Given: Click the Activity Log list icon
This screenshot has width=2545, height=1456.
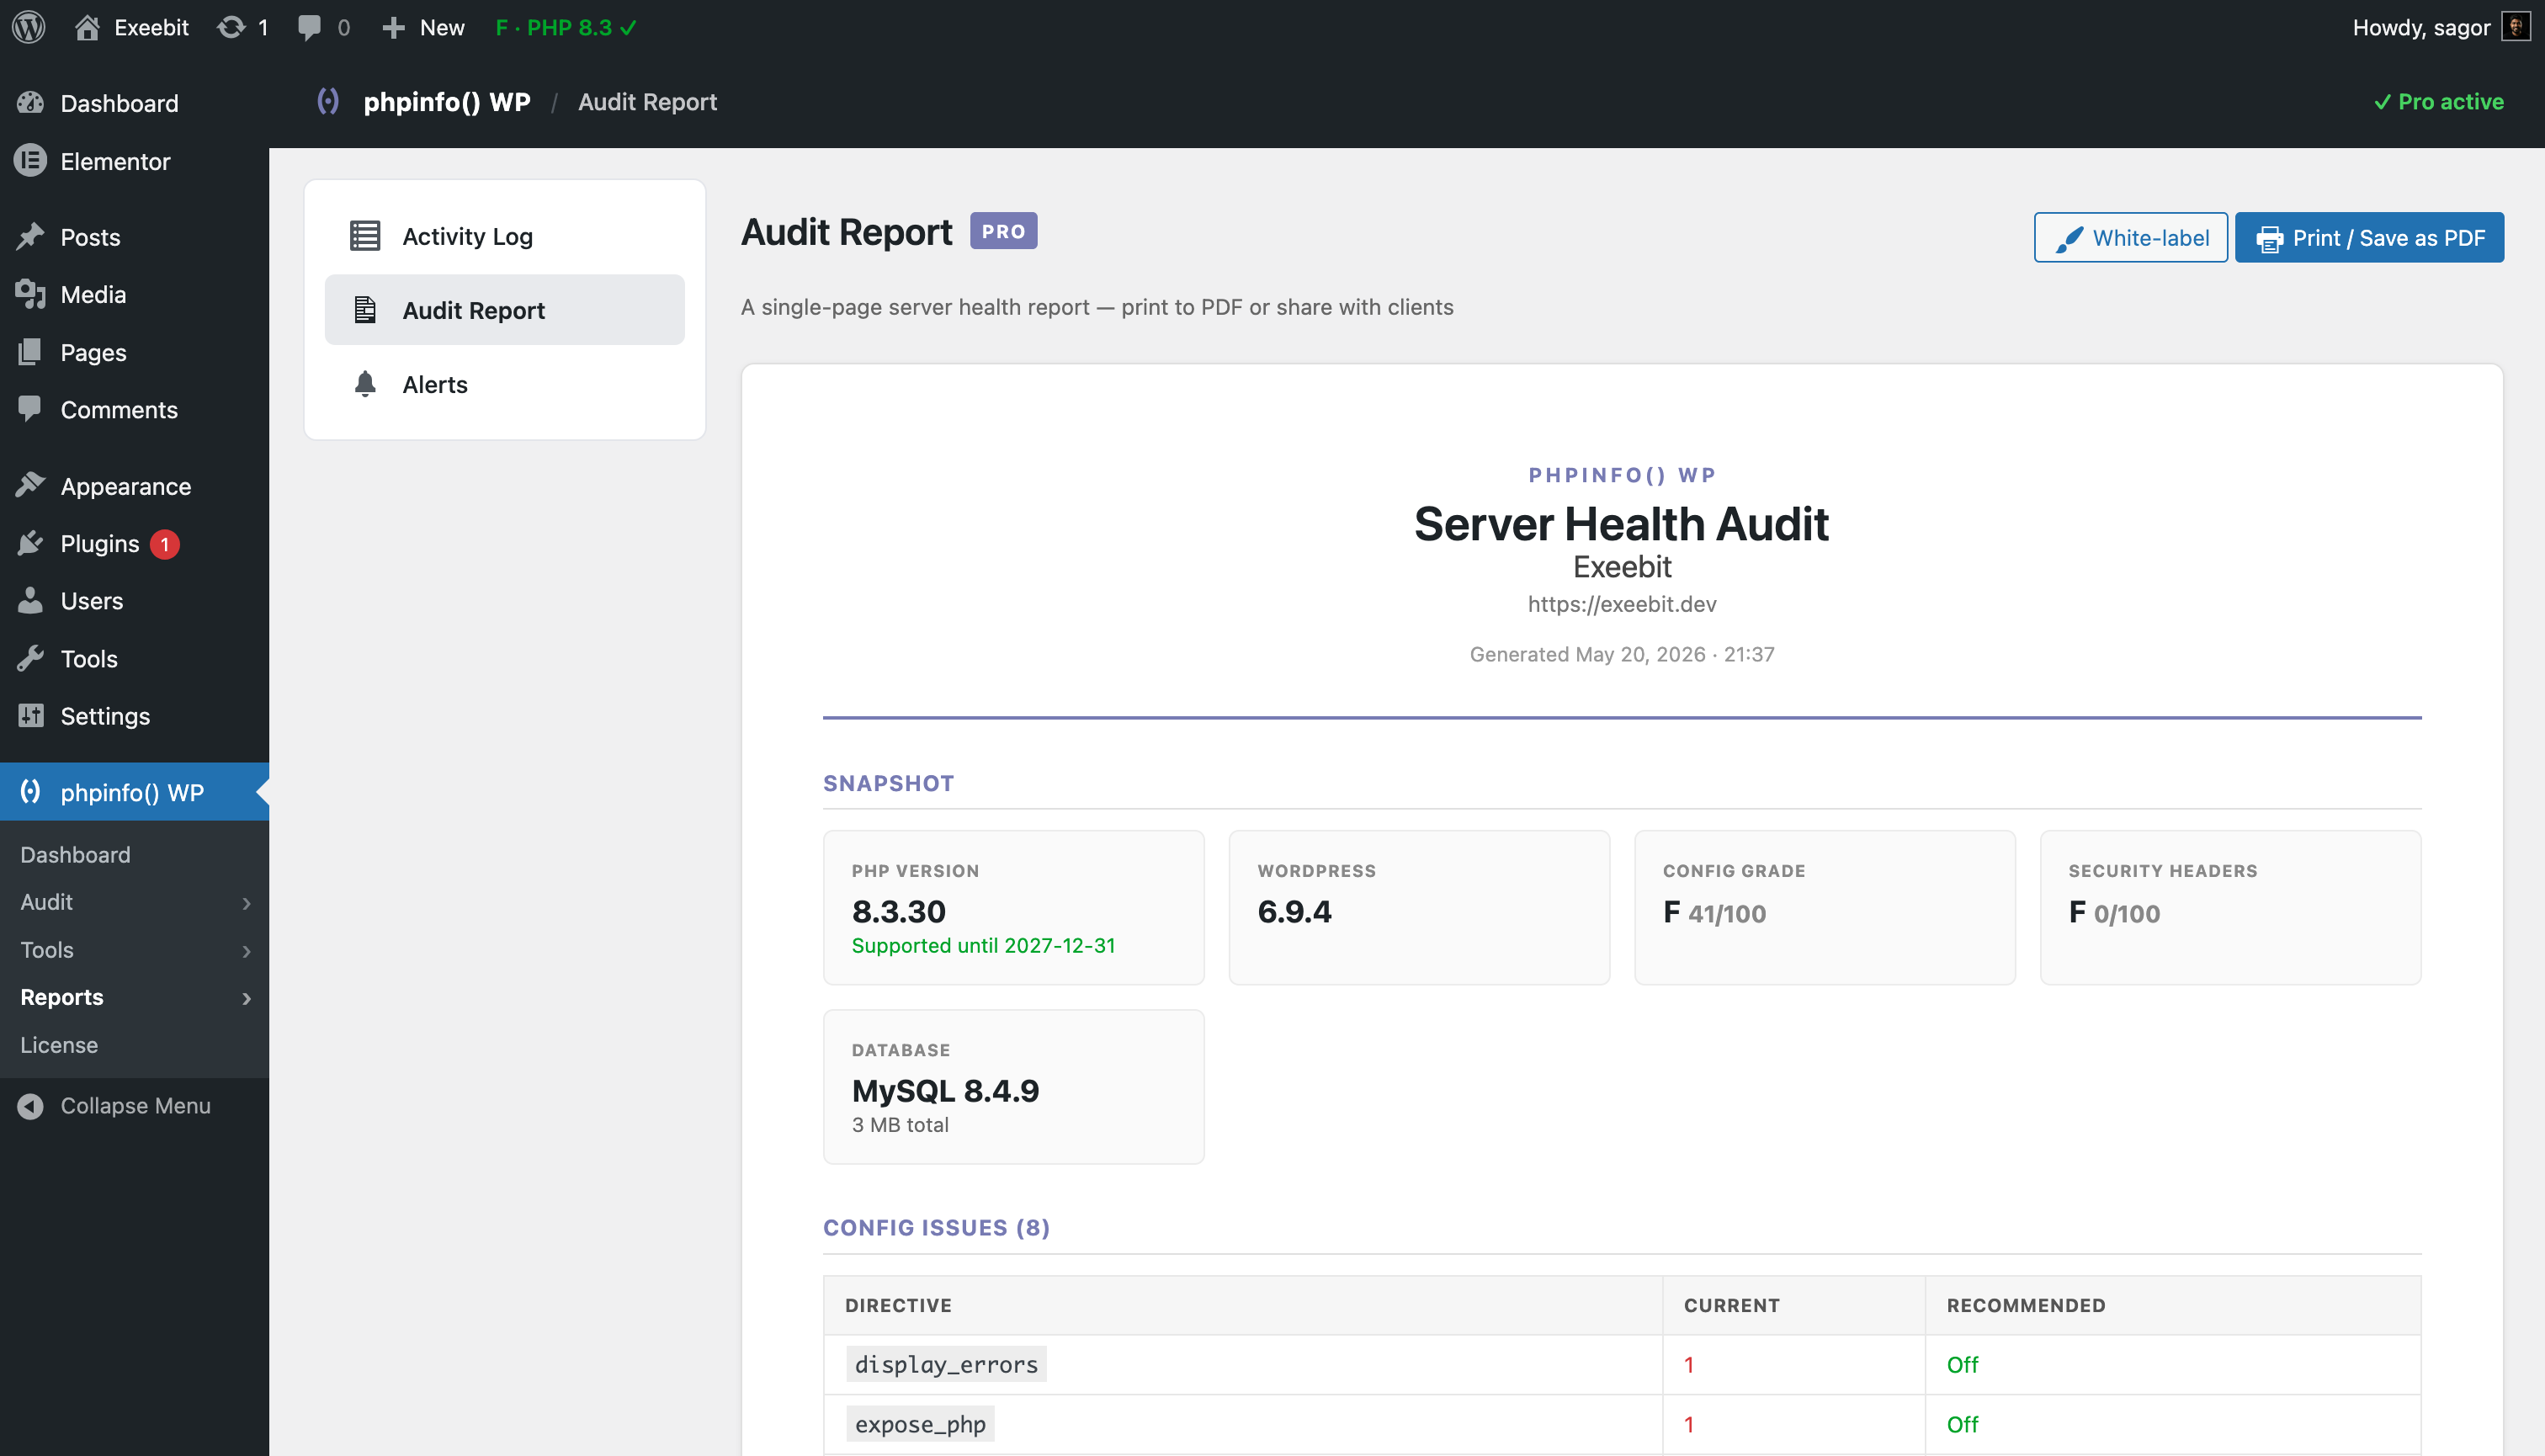Looking at the screenshot, I should [365, 236].
